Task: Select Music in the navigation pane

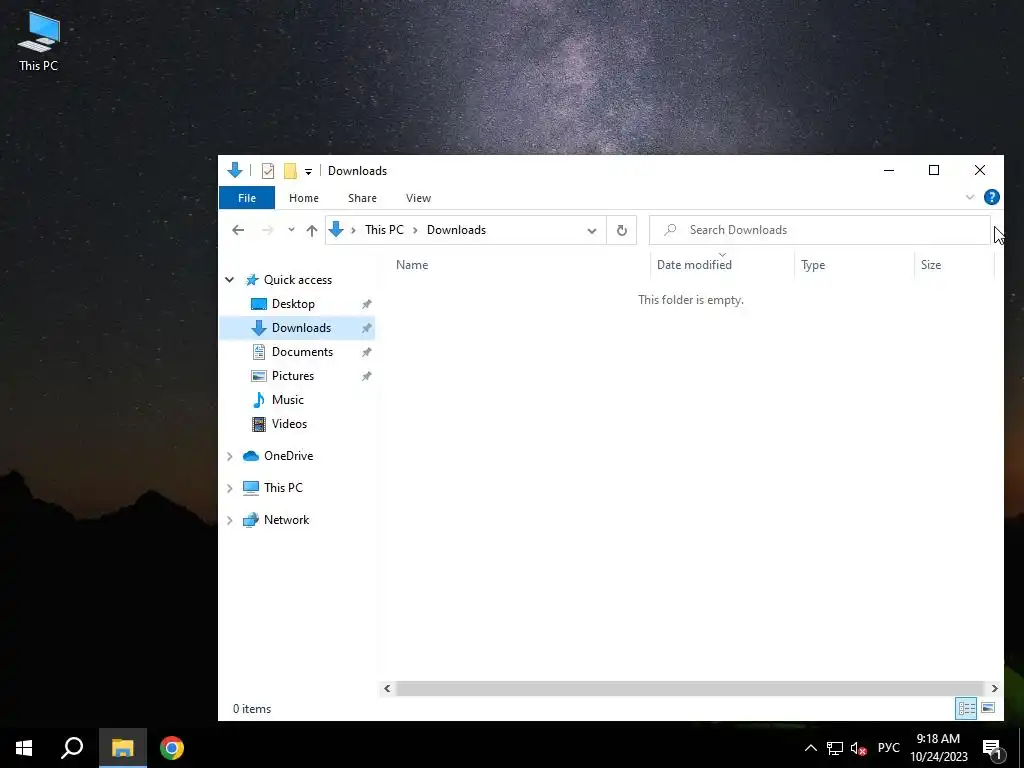Action: tap(287, 400)
